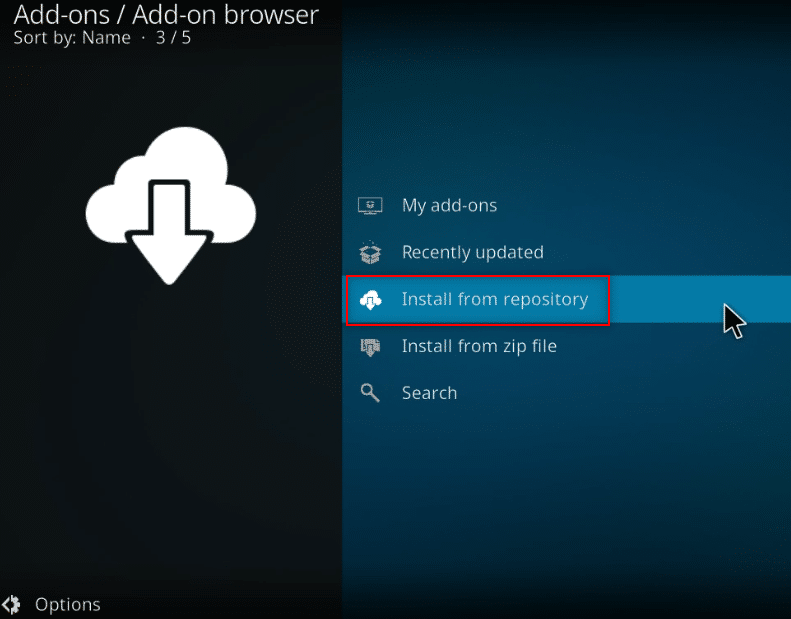
Task: Click the Recently updated open box icon
Action: 370,252
